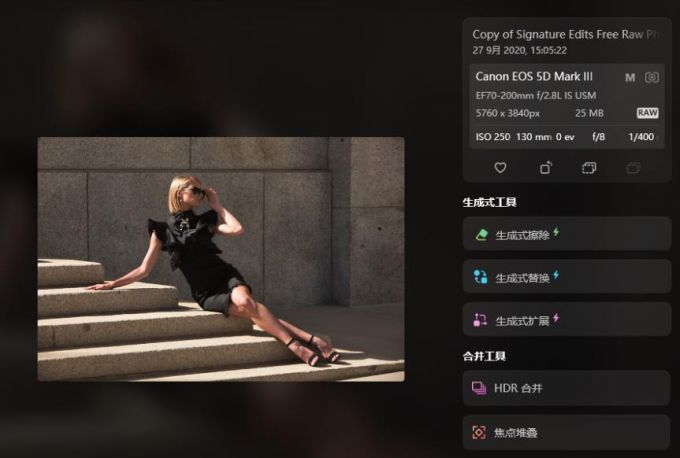Click the HDR 合并 stacked layers icon
This screenshot has width=680, height=458.
(x=479, y=388)
